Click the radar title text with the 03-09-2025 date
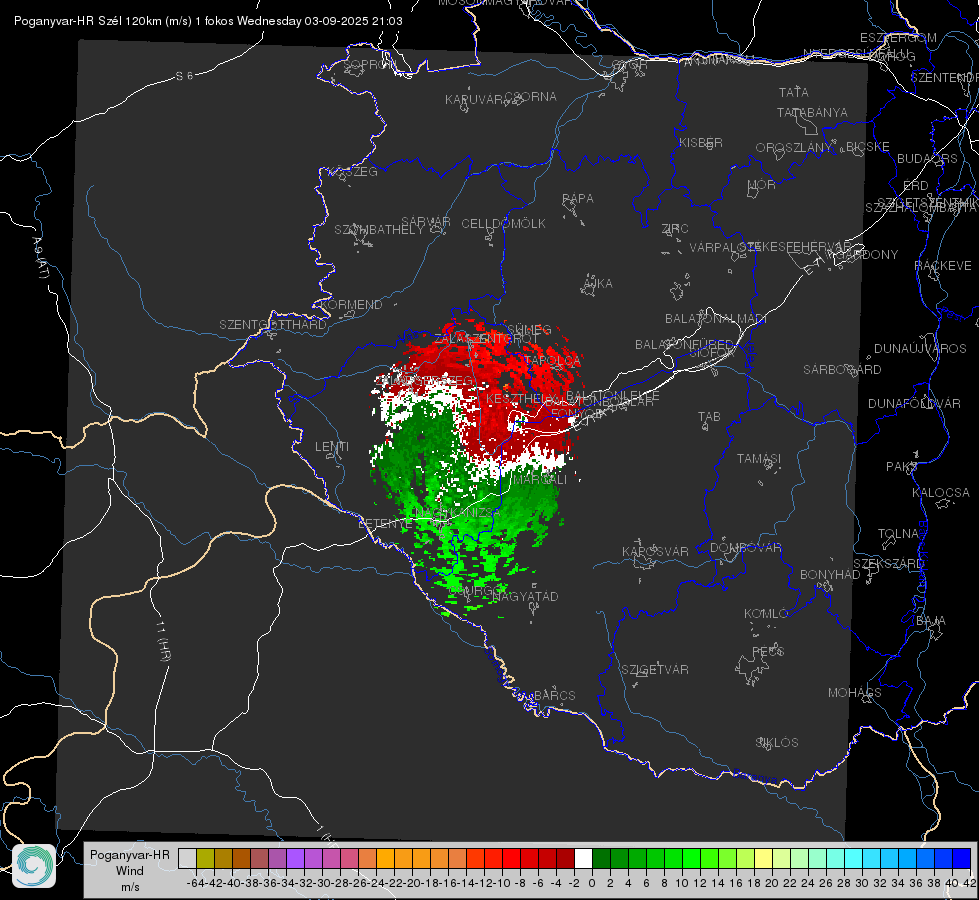The width and height of the screenshot is (979, 900). click(x=208, y=21)
